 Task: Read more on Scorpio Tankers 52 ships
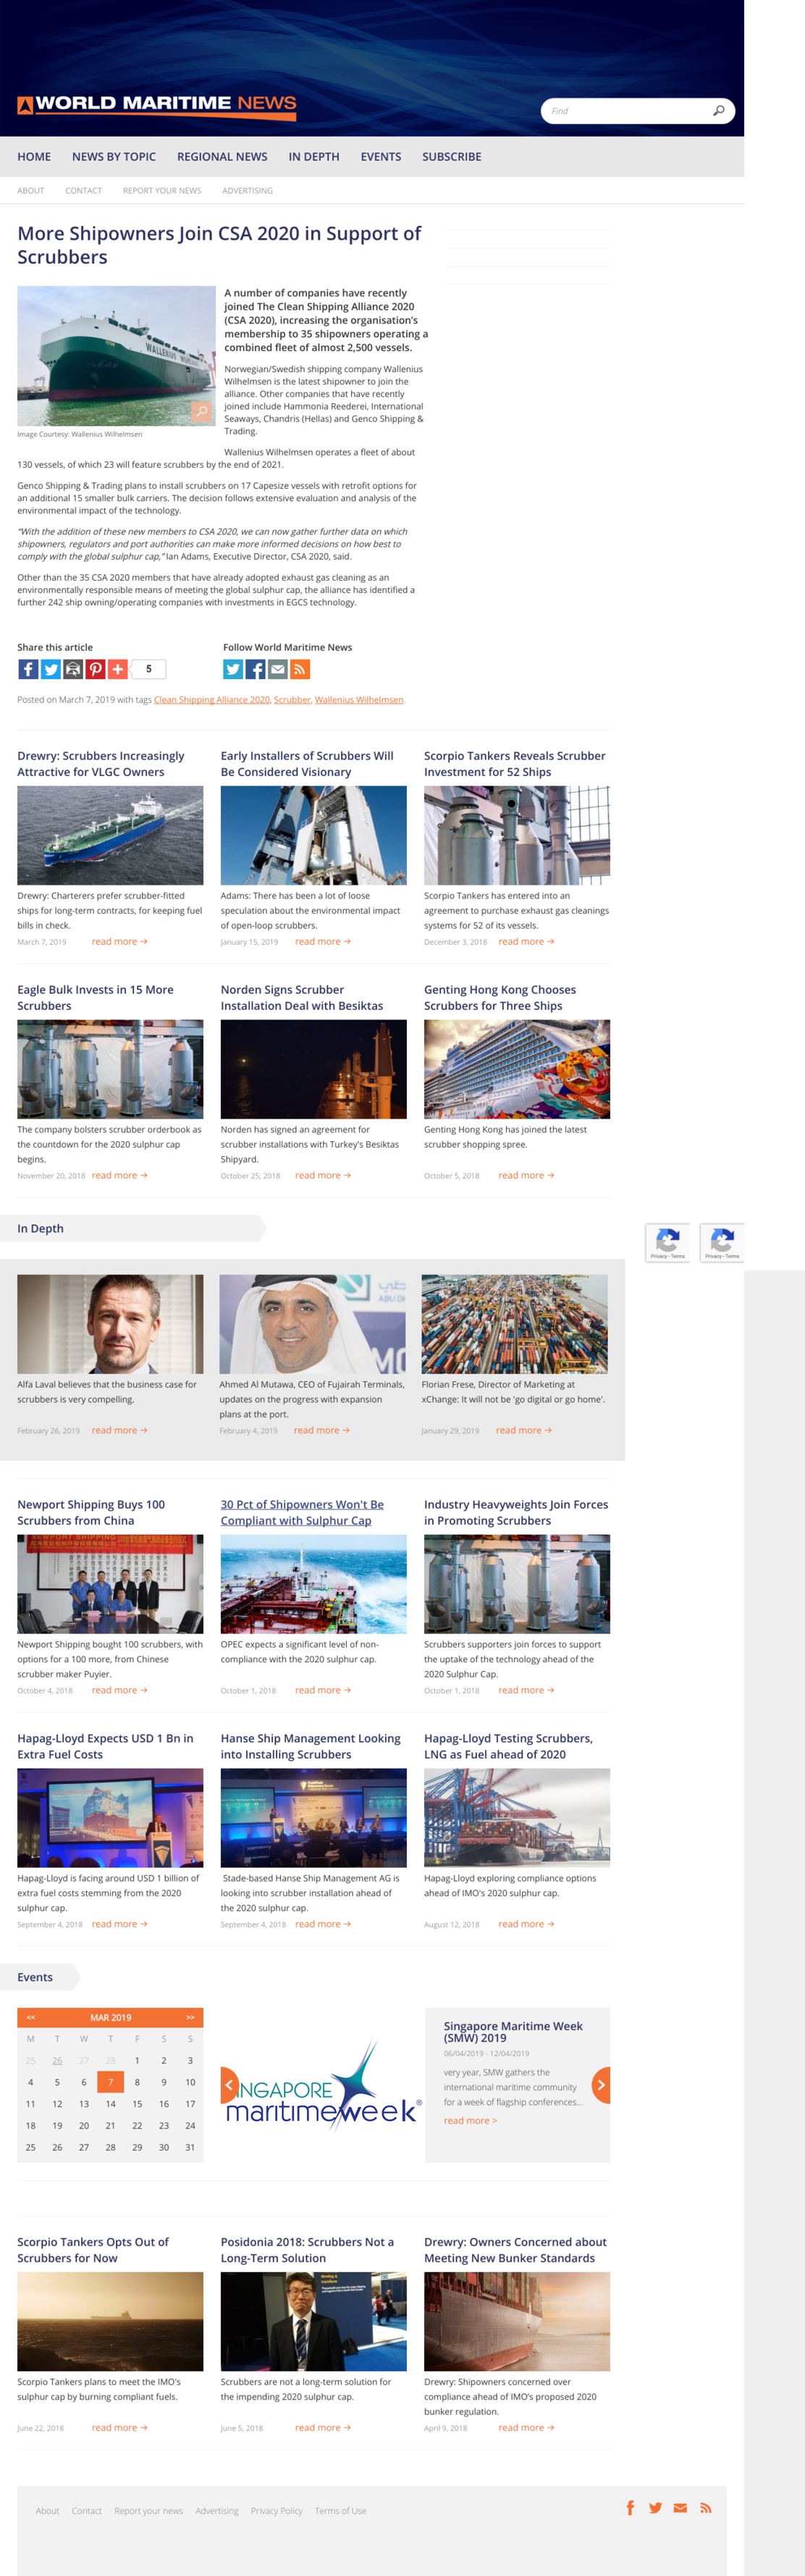point(526,942)
